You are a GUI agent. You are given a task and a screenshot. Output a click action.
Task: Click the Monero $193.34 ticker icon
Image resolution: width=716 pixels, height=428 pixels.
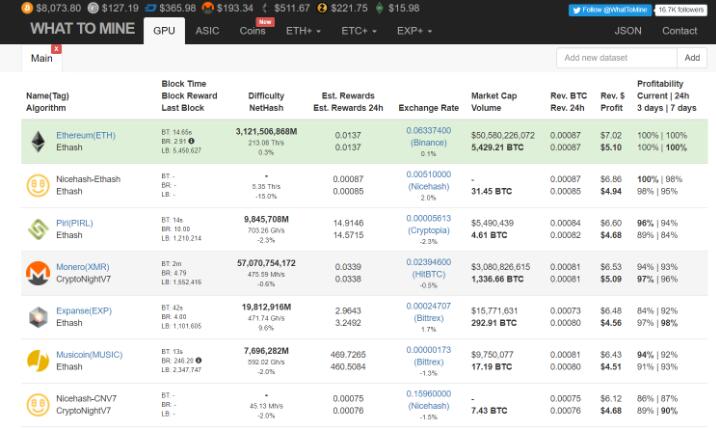coord(208,8)
